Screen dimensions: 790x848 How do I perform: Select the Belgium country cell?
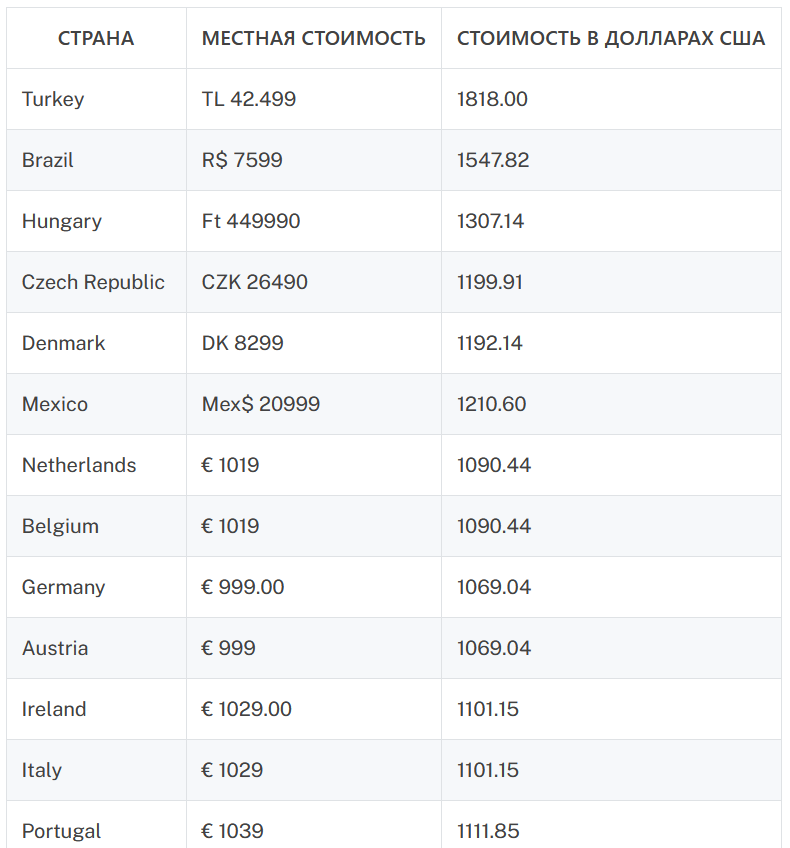click(x=60, y=526)
